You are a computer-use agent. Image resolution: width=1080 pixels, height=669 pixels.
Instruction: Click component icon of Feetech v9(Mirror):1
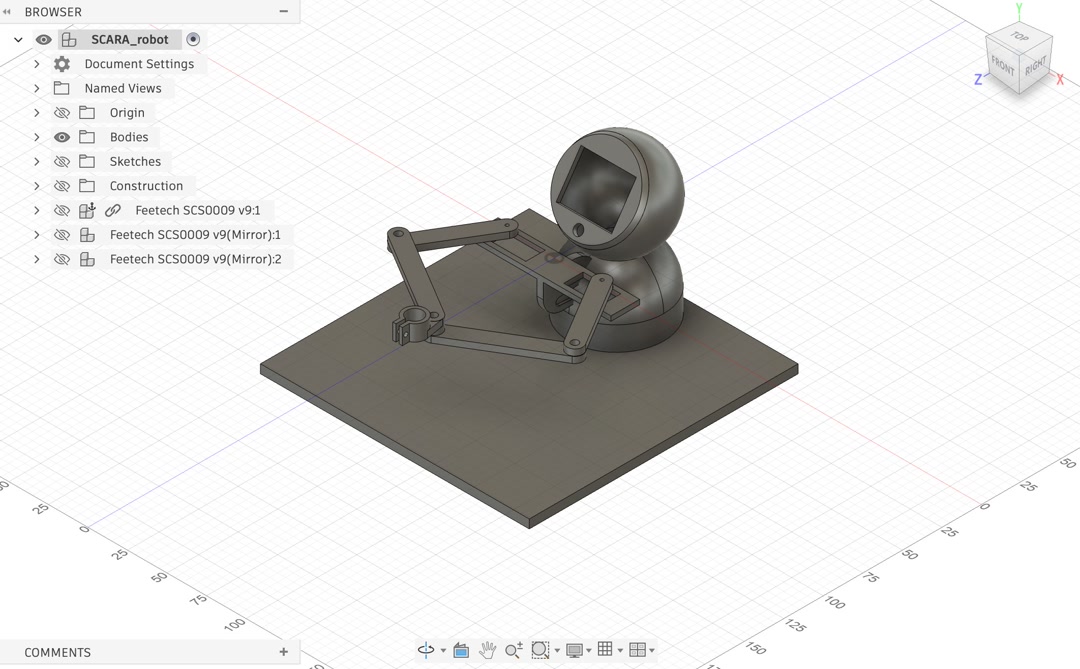pos(87,235)
